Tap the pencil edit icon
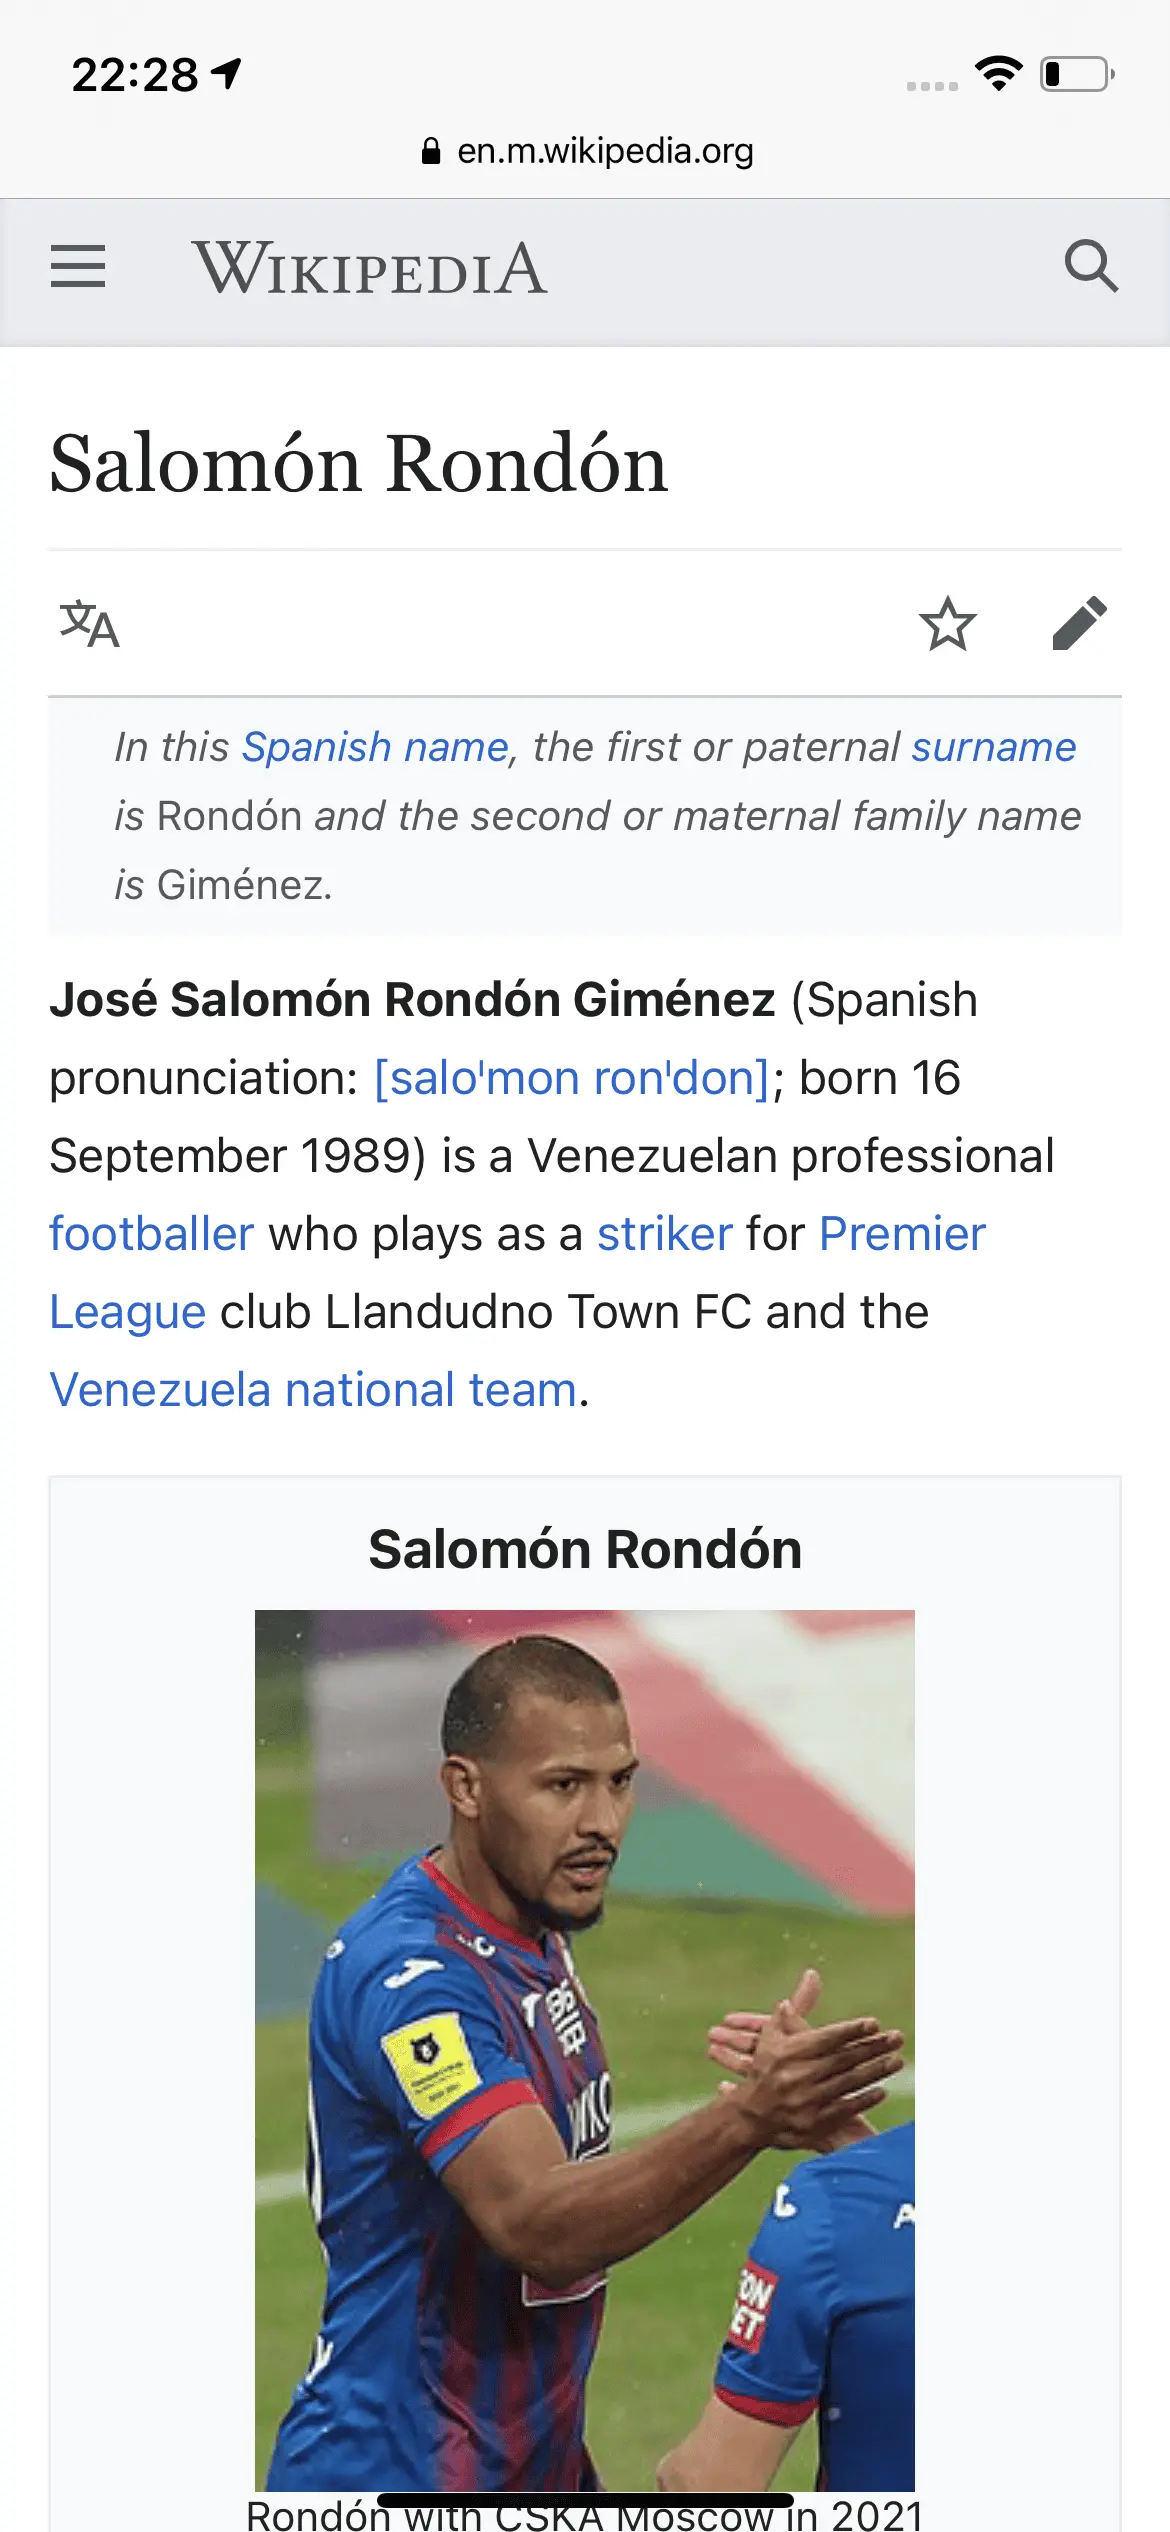 pos(1080,624)
